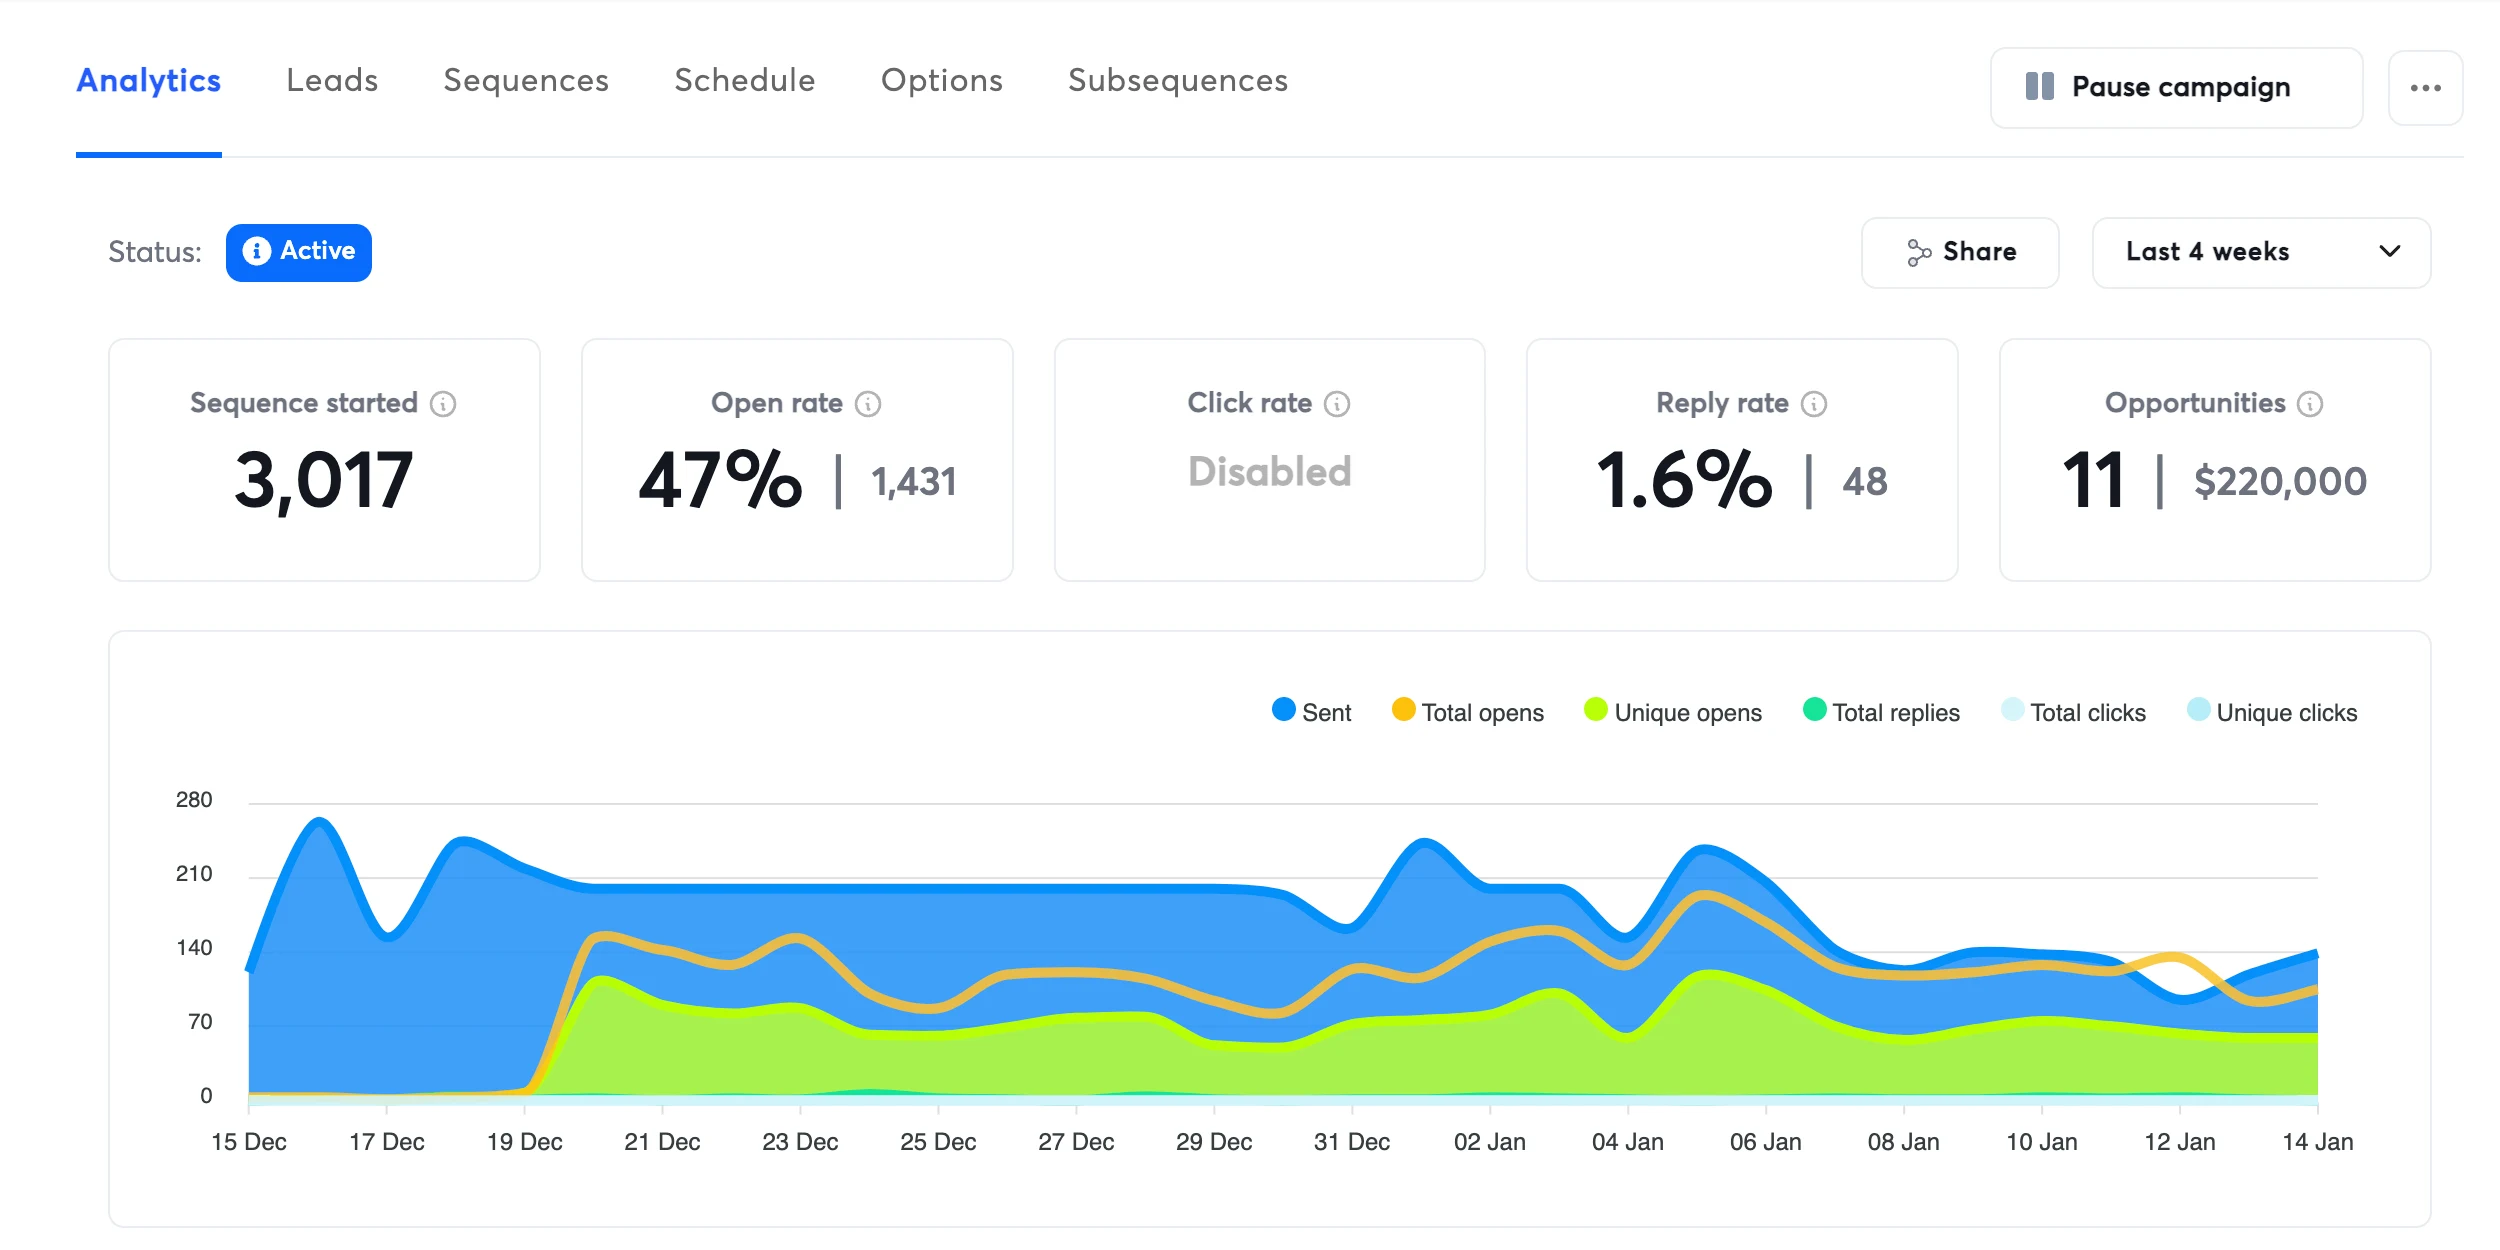
Task: Click the share icon in the Share button
Action: (x=1918, y=253)
